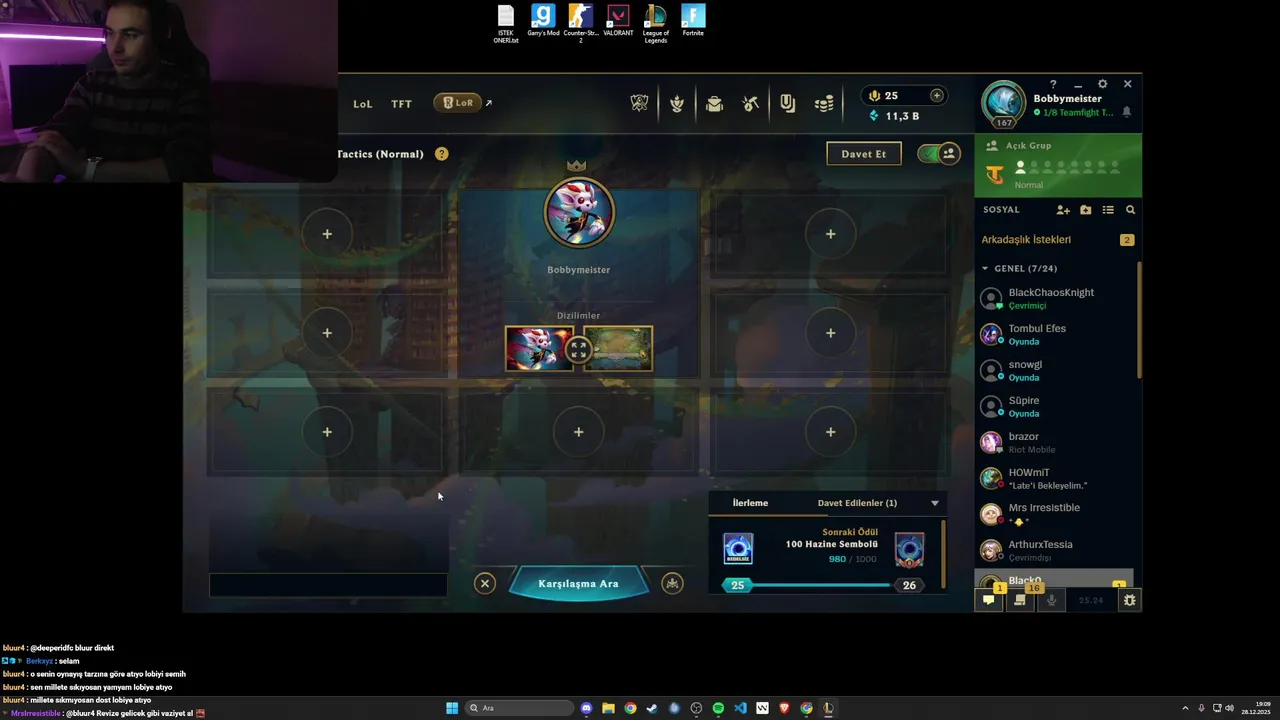Select the İlerleme tab
Screen dimensions: 1280x720
750,503
